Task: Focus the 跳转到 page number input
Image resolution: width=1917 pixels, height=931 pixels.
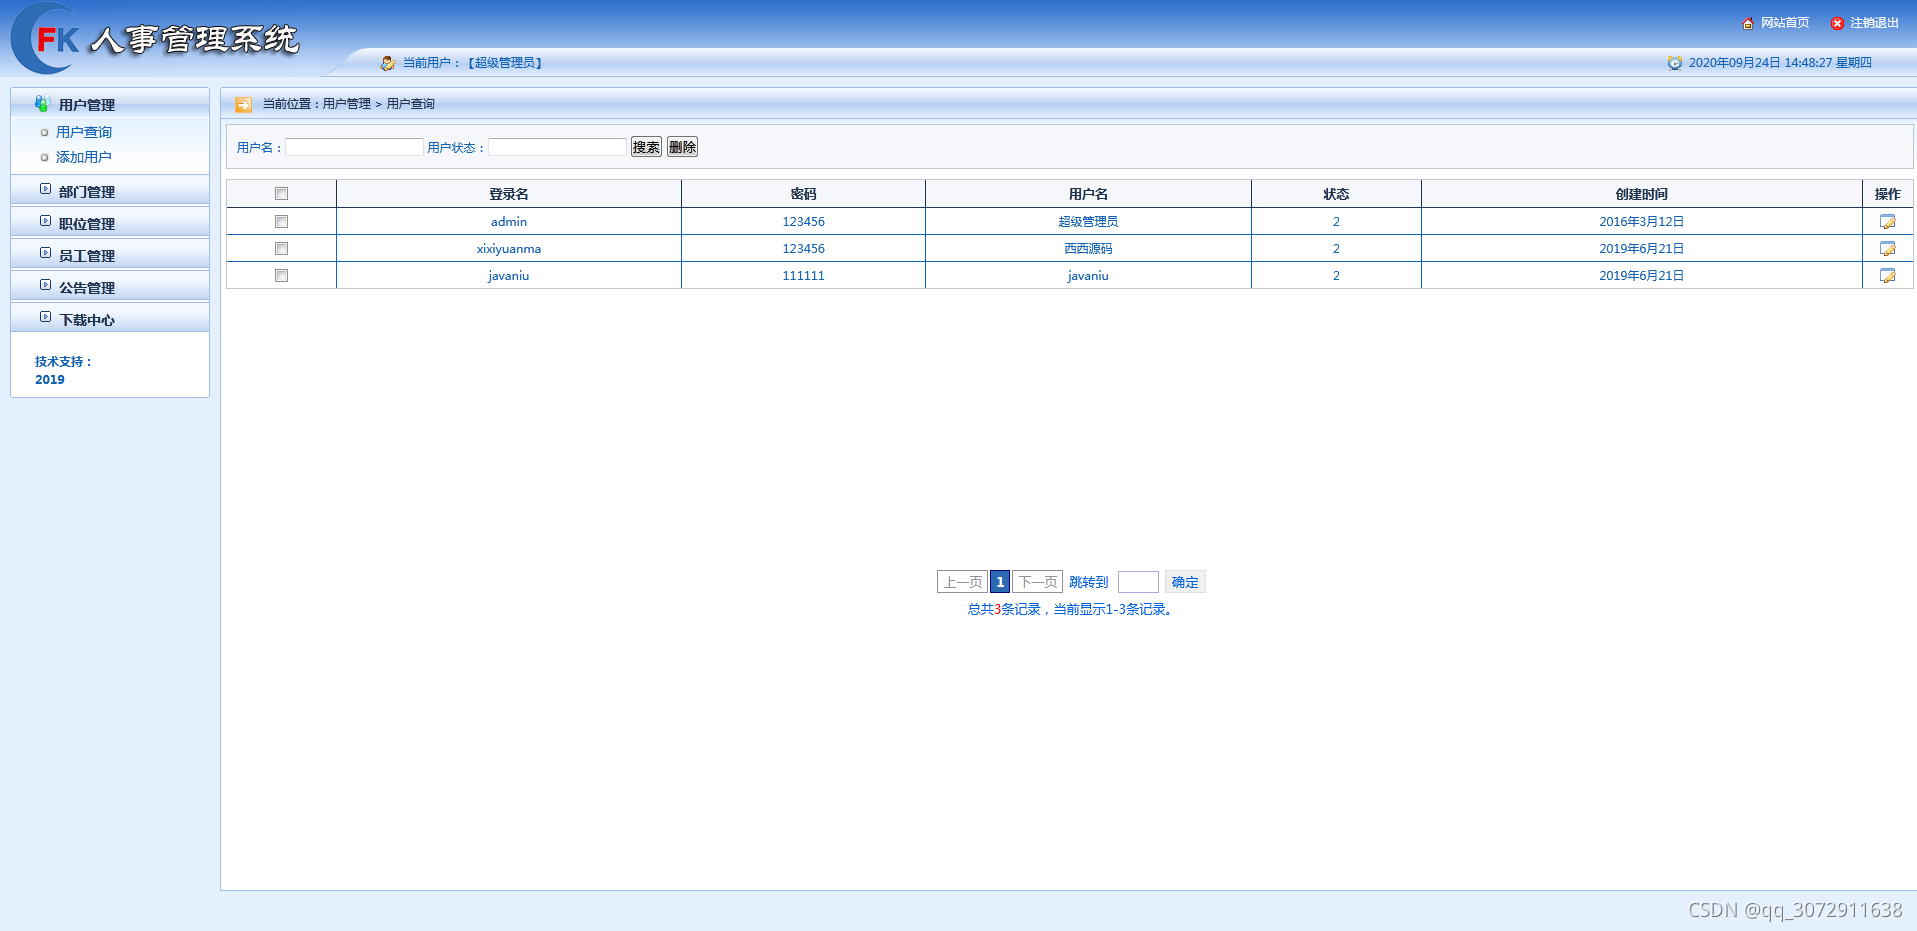Action: (x=1138, y=582)
